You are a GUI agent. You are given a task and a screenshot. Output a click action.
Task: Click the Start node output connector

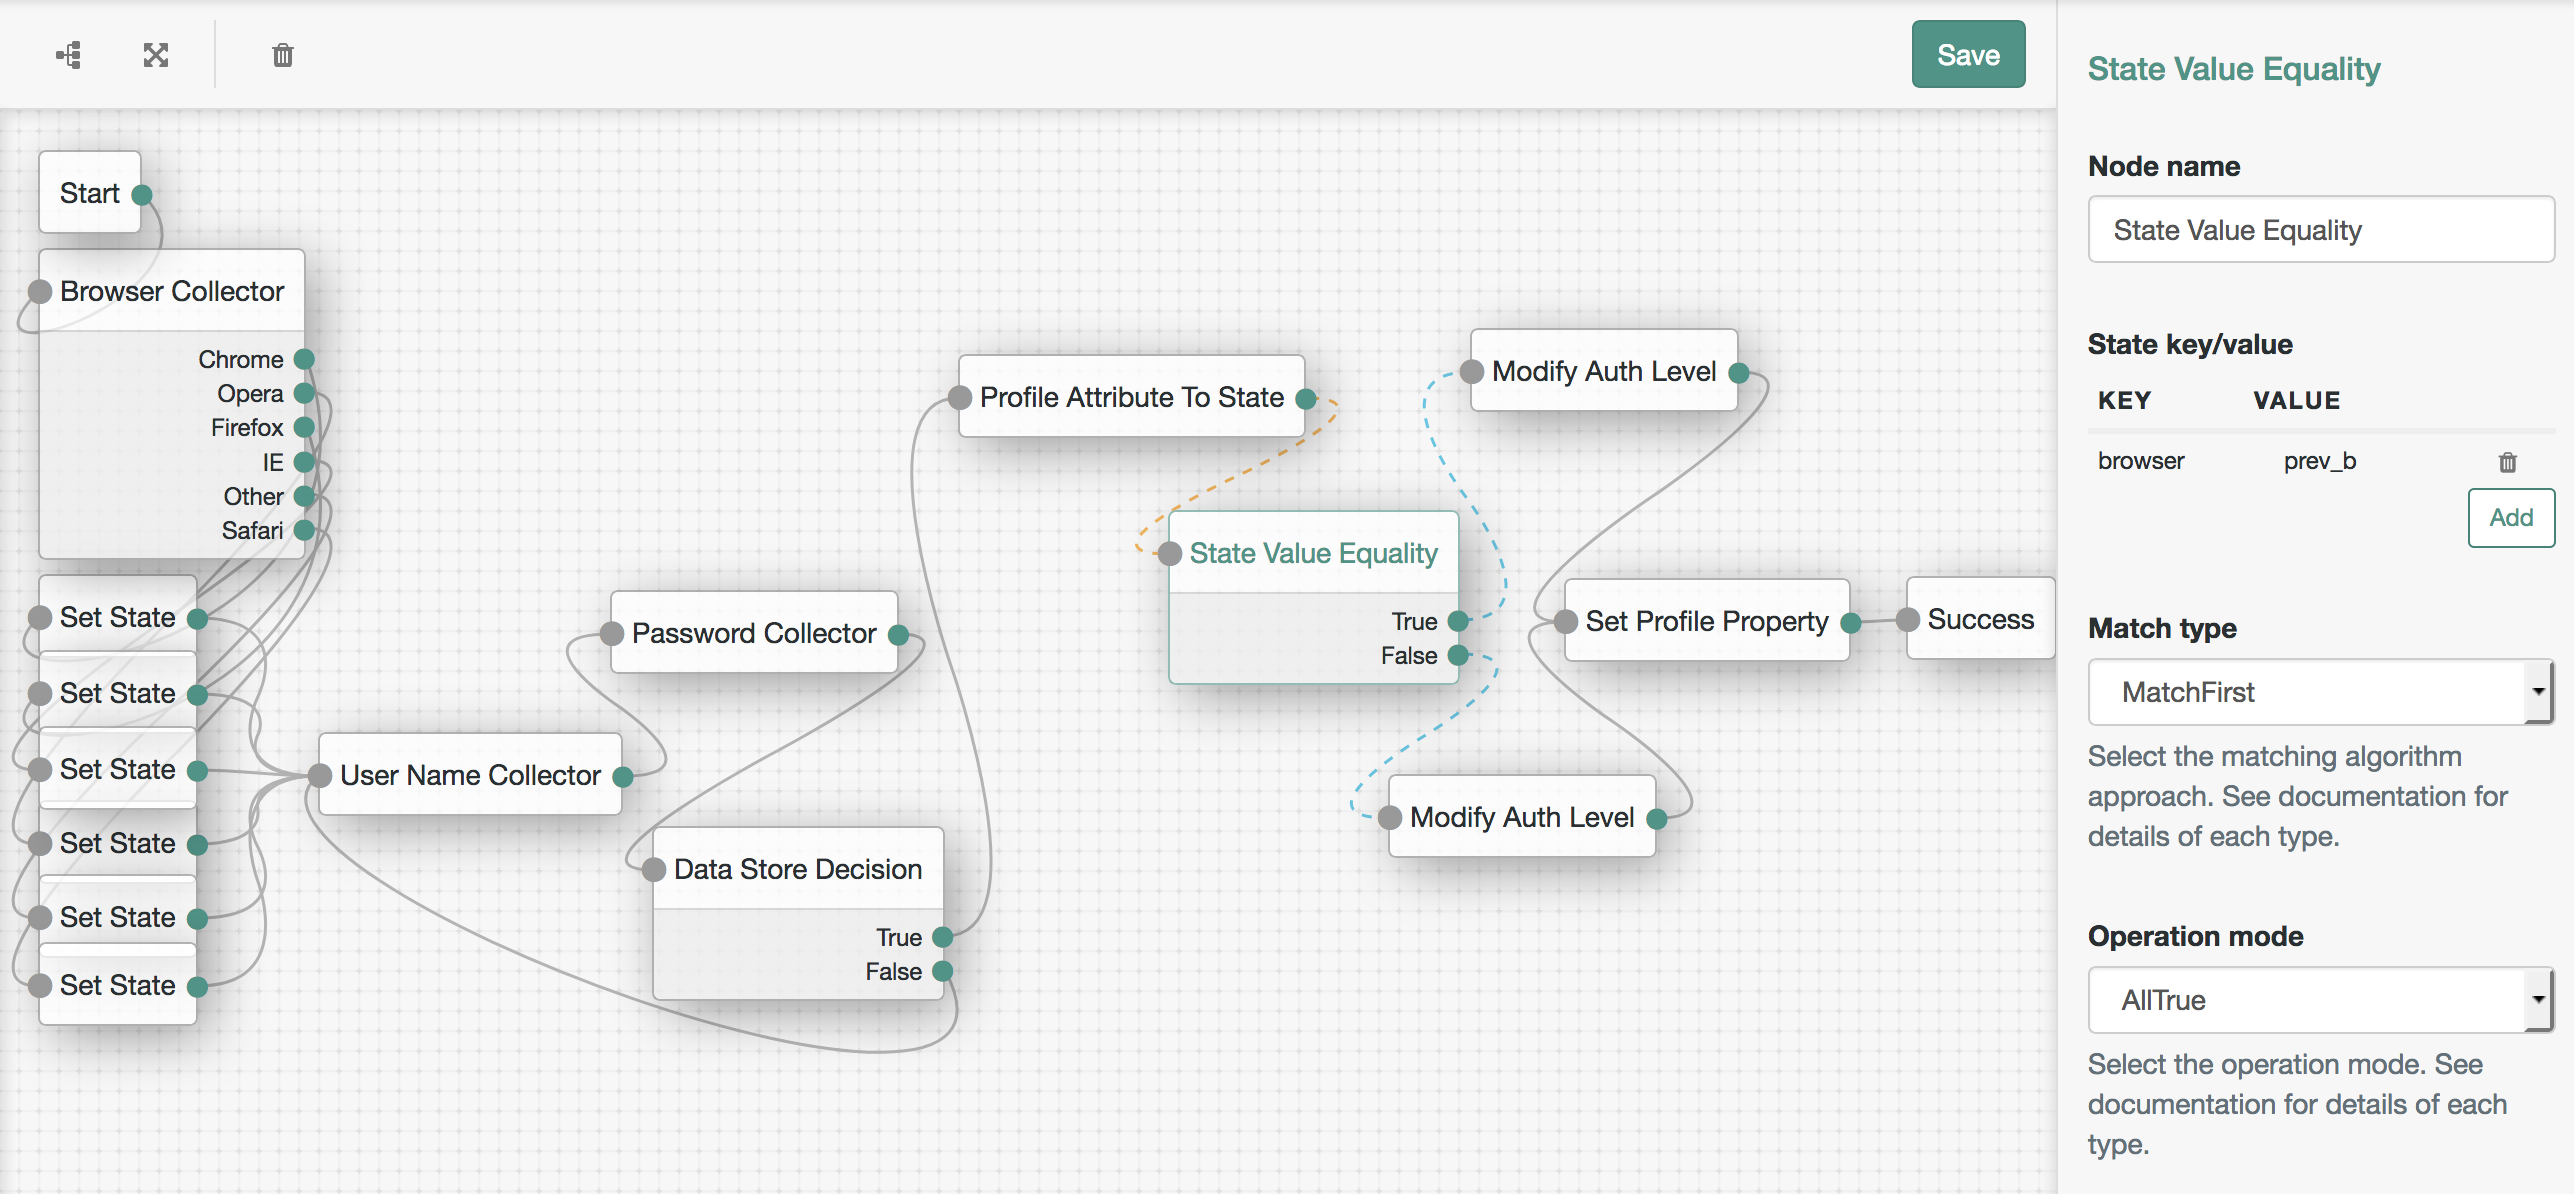(x=142, y=194)
